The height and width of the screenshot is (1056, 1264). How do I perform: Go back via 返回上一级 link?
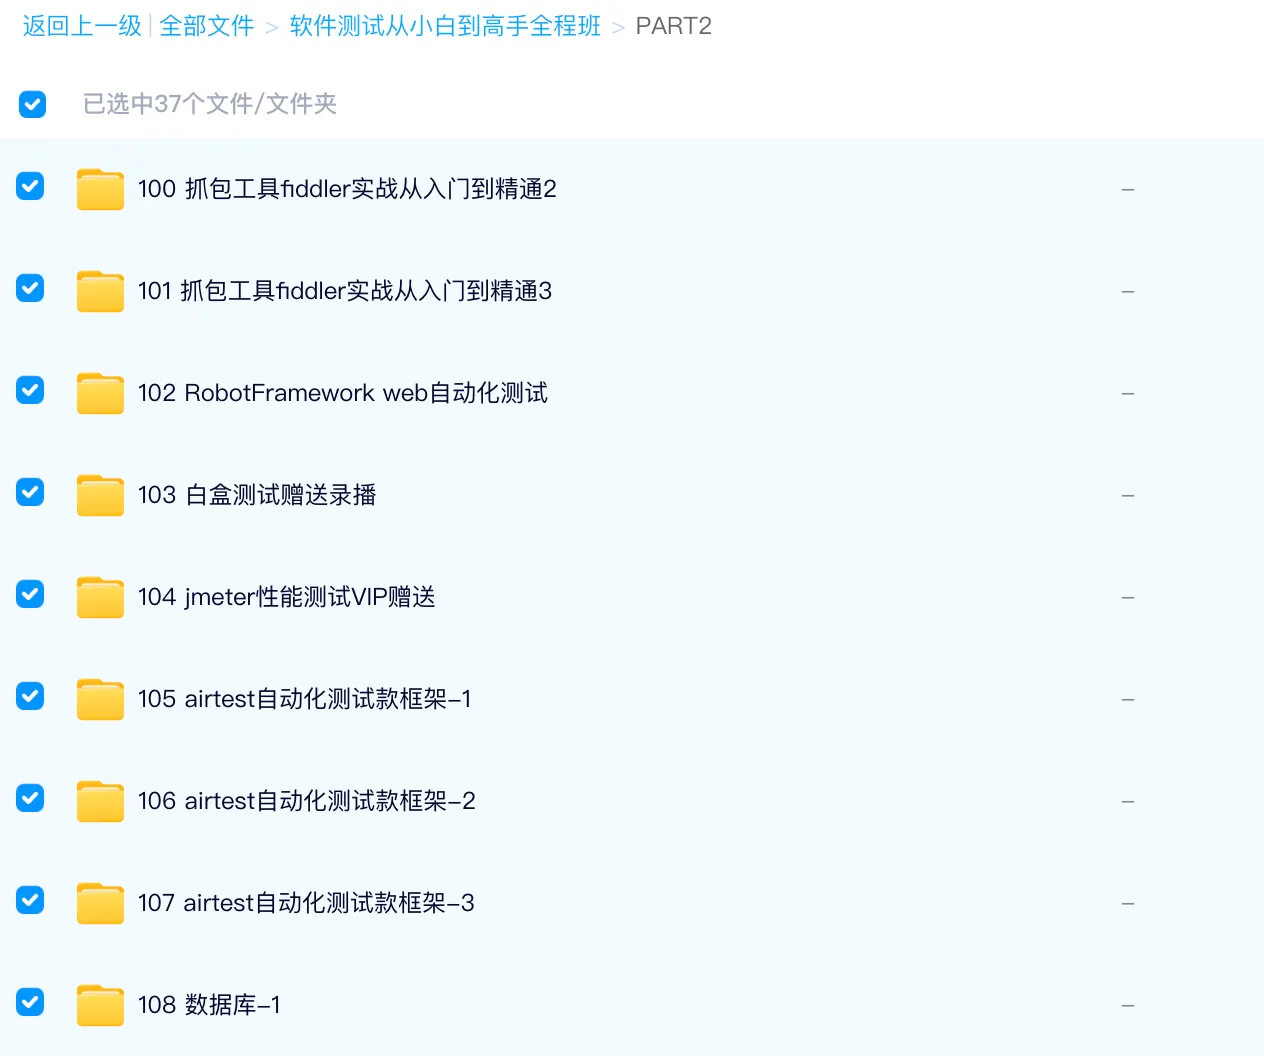(81, 25)
